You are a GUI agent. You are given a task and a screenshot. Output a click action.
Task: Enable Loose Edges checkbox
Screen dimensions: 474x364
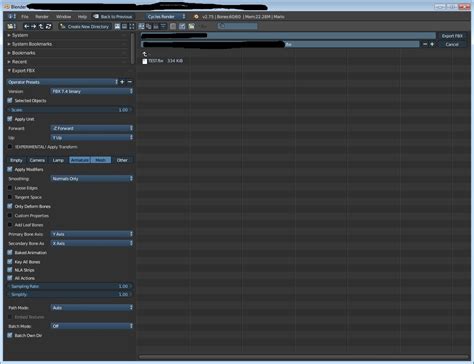pos(10,188)
